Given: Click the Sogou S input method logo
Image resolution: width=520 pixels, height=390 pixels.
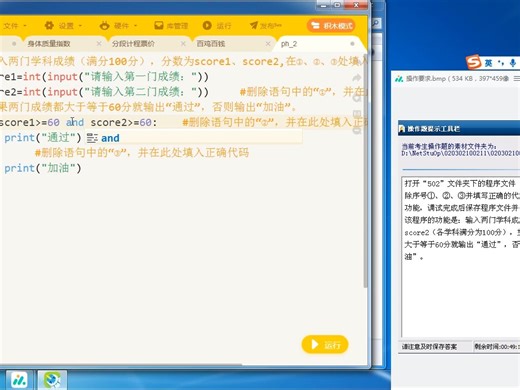Looking at the screenshot, I should pyautogui.click(x=473, y=62).
